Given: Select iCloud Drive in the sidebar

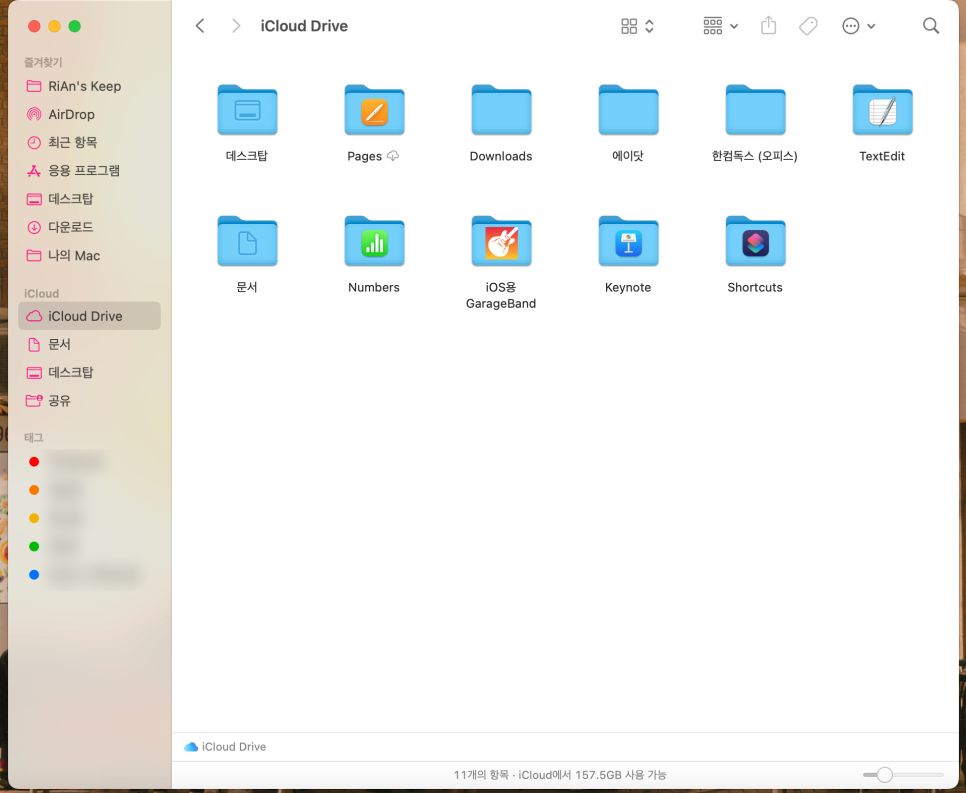Looking at the screenshot, I should click(89, 316).
